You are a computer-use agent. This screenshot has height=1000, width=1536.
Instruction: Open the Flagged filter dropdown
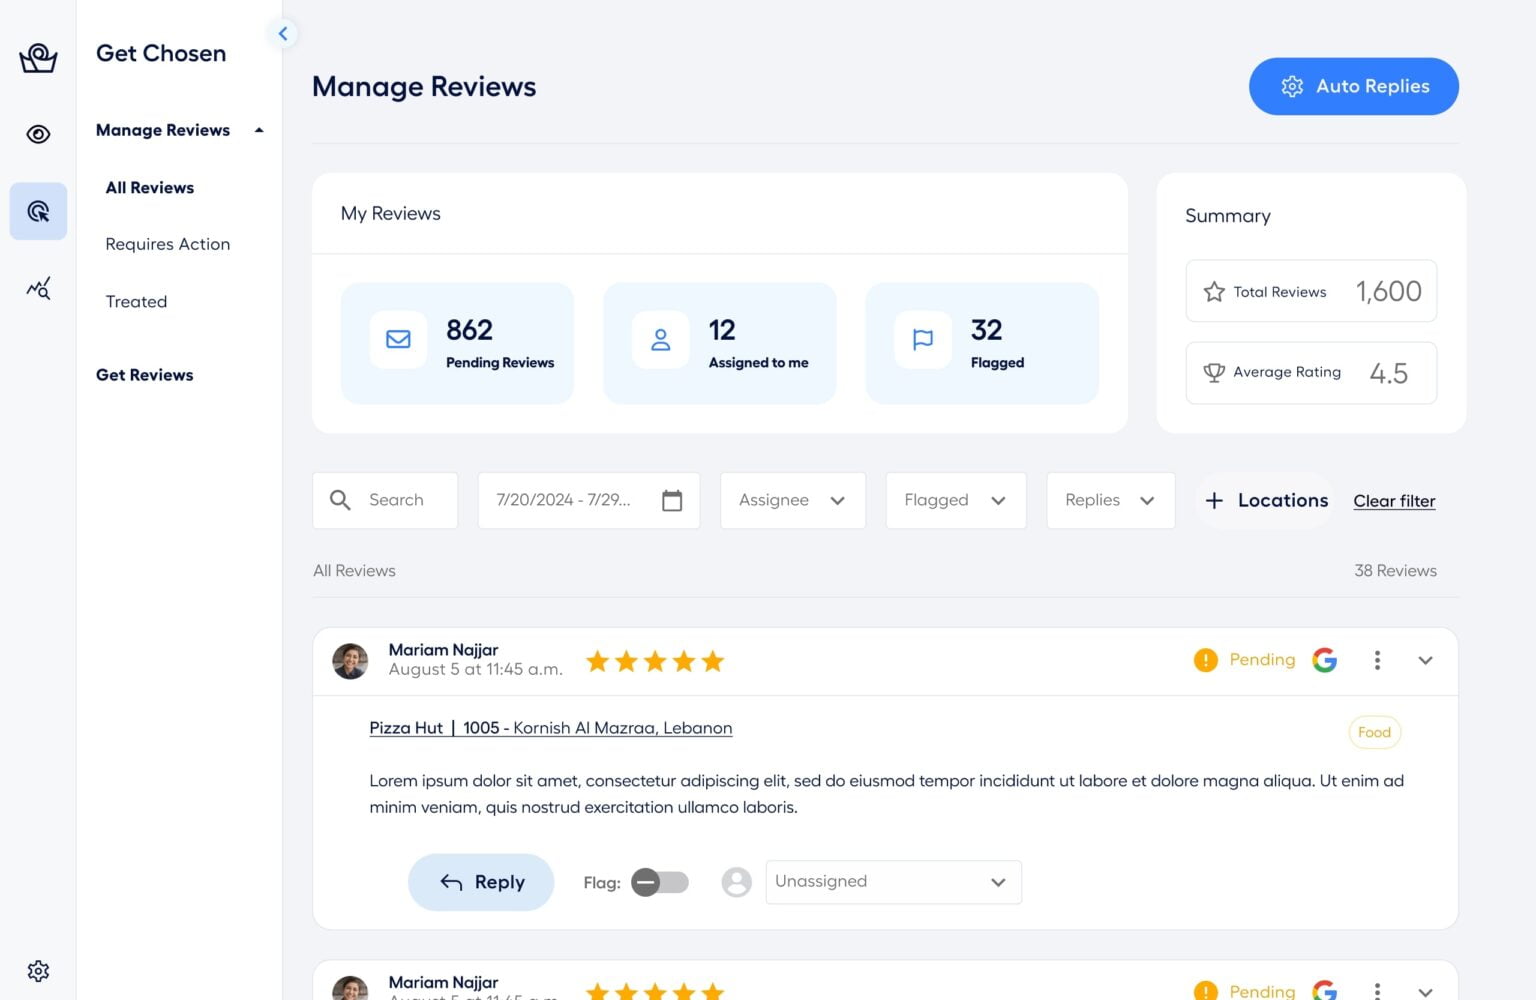tap(955, 500)
